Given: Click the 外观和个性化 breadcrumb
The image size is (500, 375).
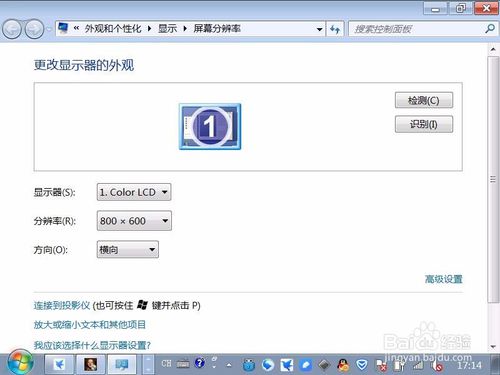Looking at the screenshot, I should coord(113,29).
